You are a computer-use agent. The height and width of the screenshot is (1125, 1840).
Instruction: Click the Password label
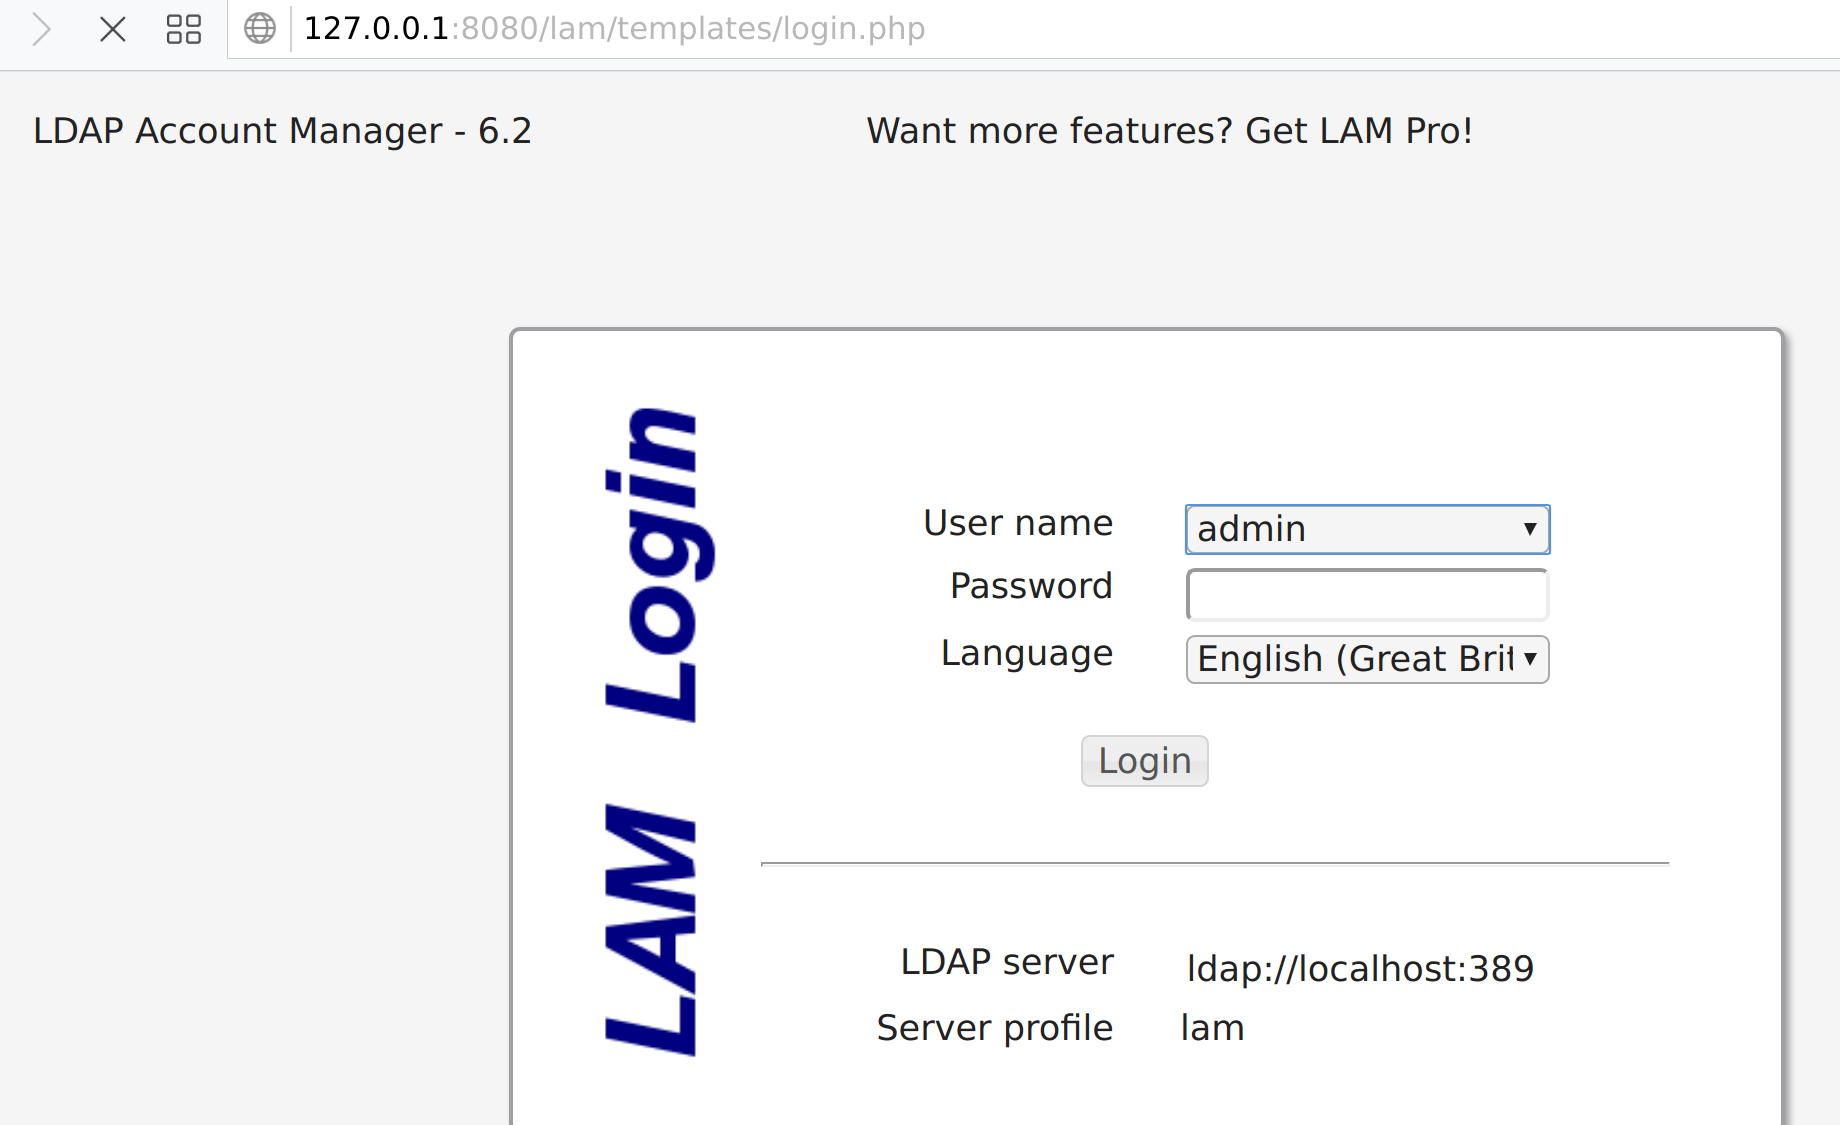coord(1031,586)
